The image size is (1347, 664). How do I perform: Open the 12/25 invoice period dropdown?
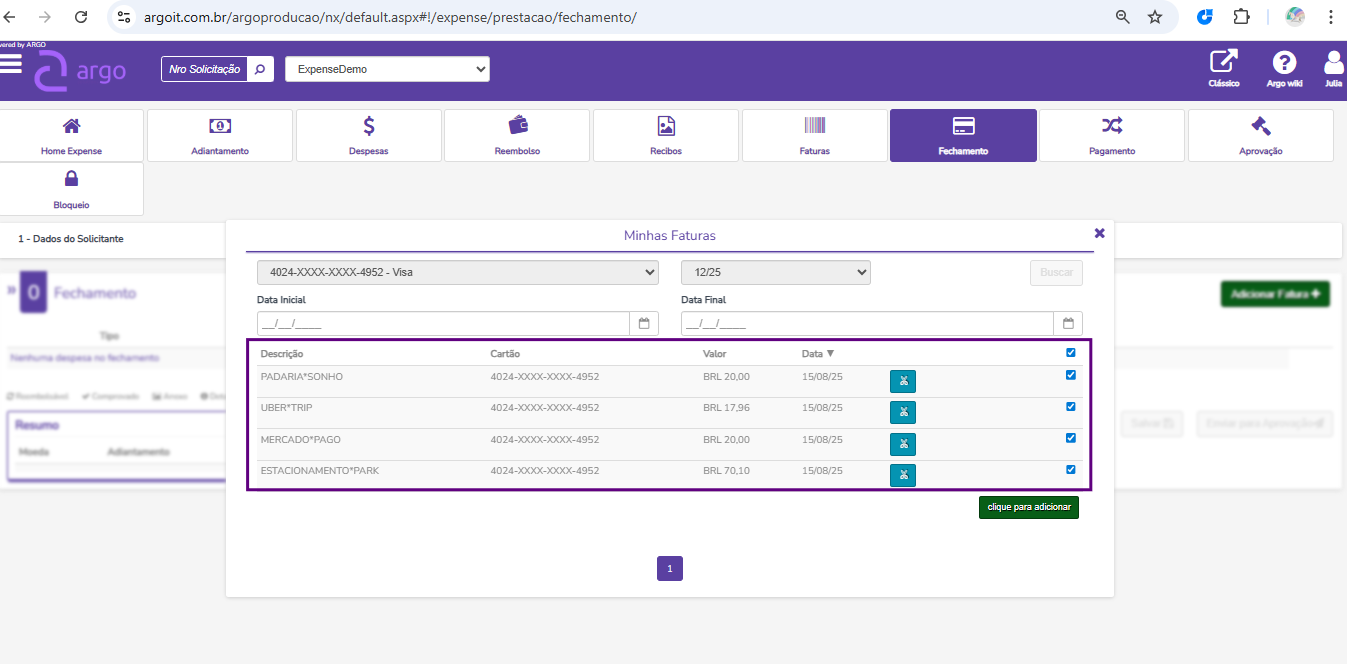775,273
